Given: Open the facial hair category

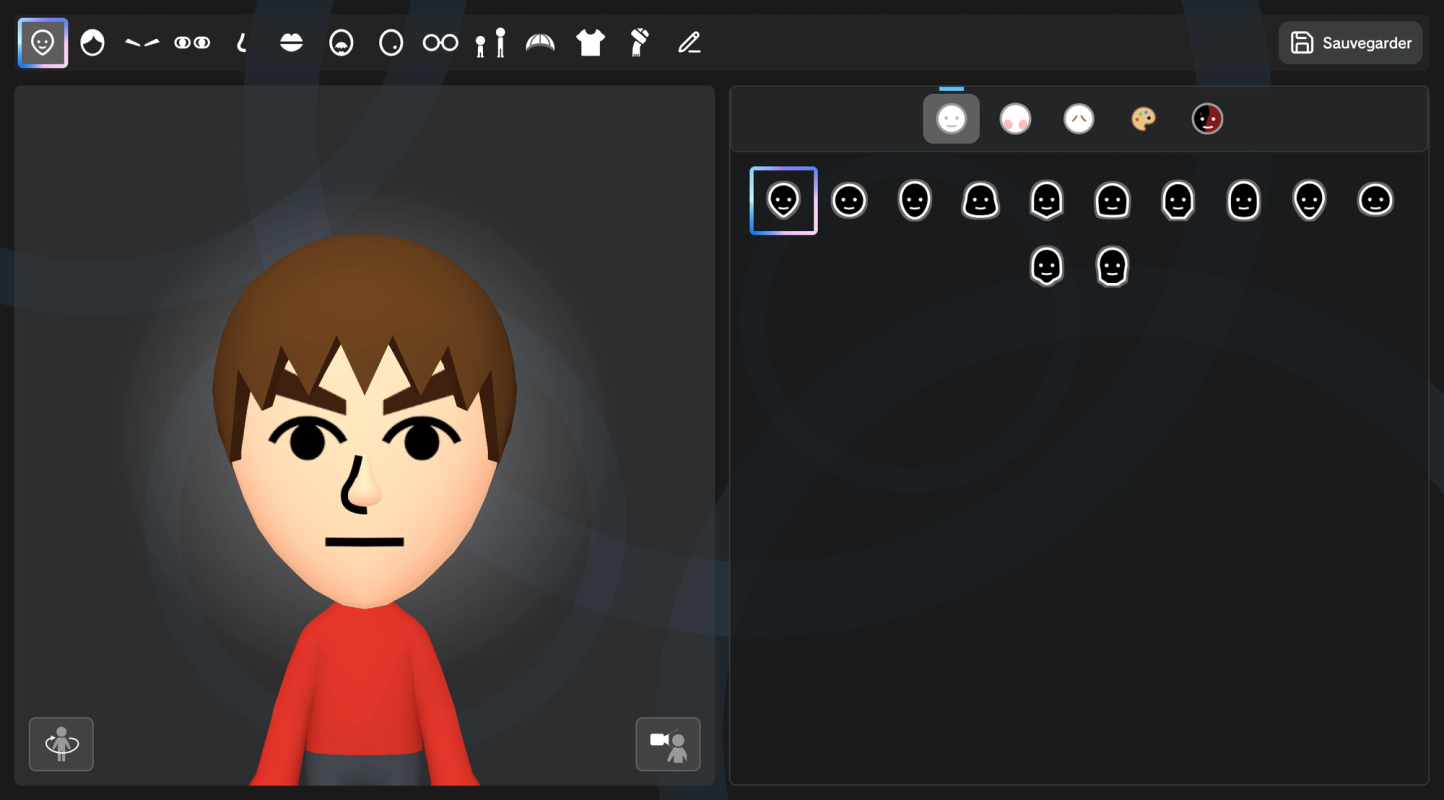Looking at the screenshot, I should (x=341, y=43).
